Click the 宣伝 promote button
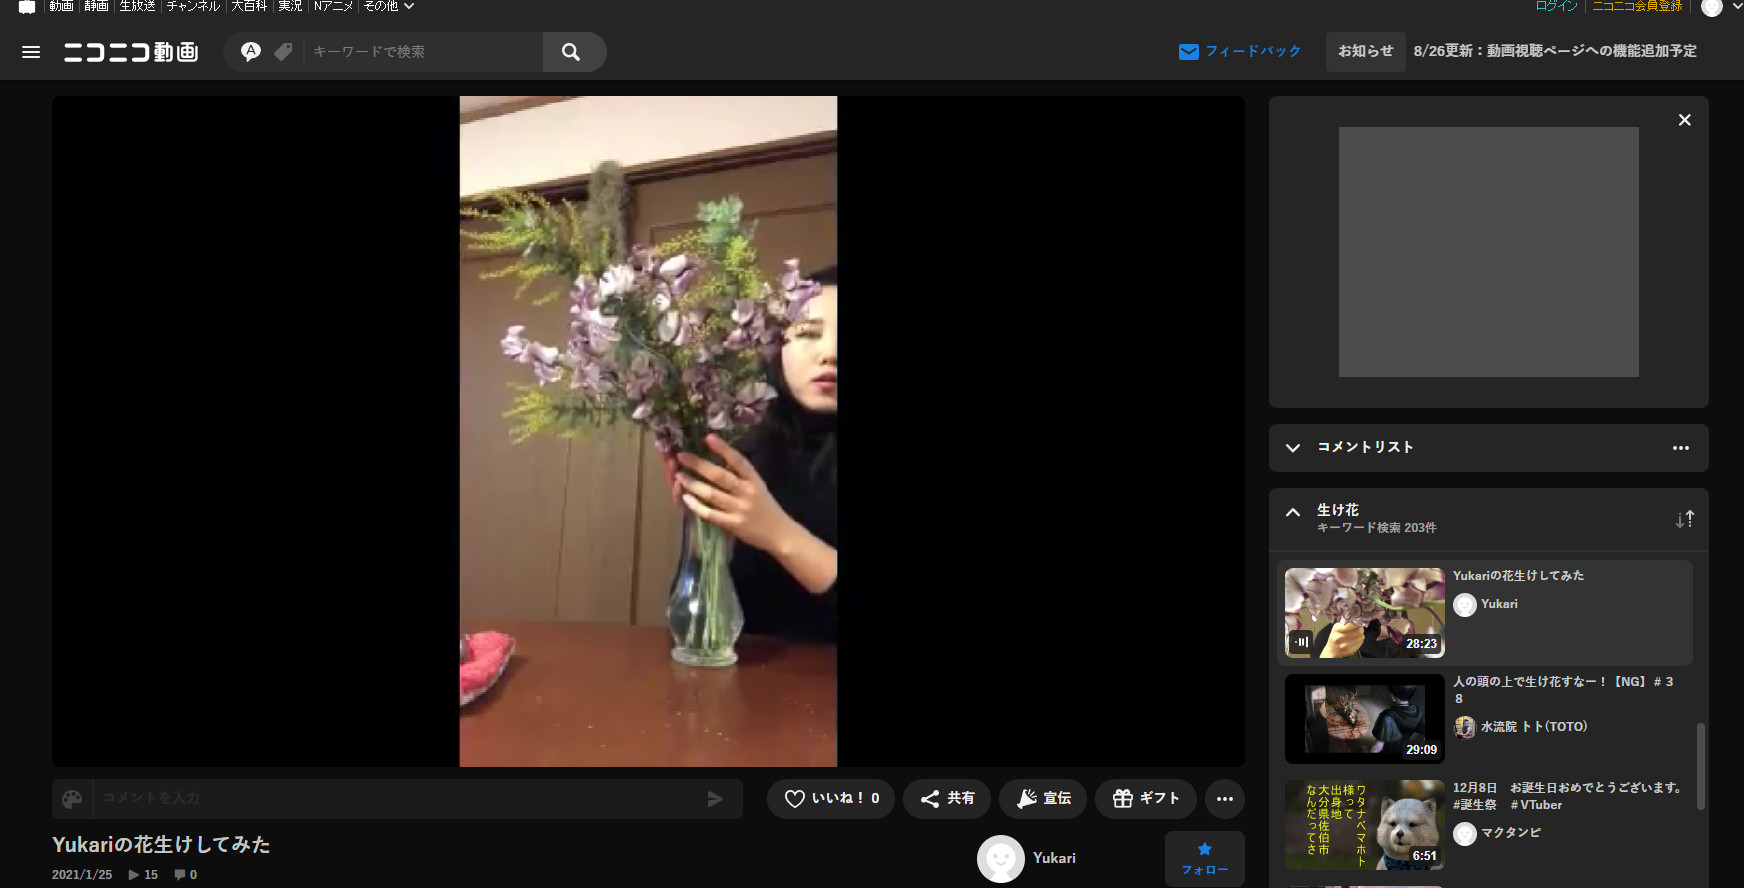This screenshot has height=888, width=1744. 1043,799
